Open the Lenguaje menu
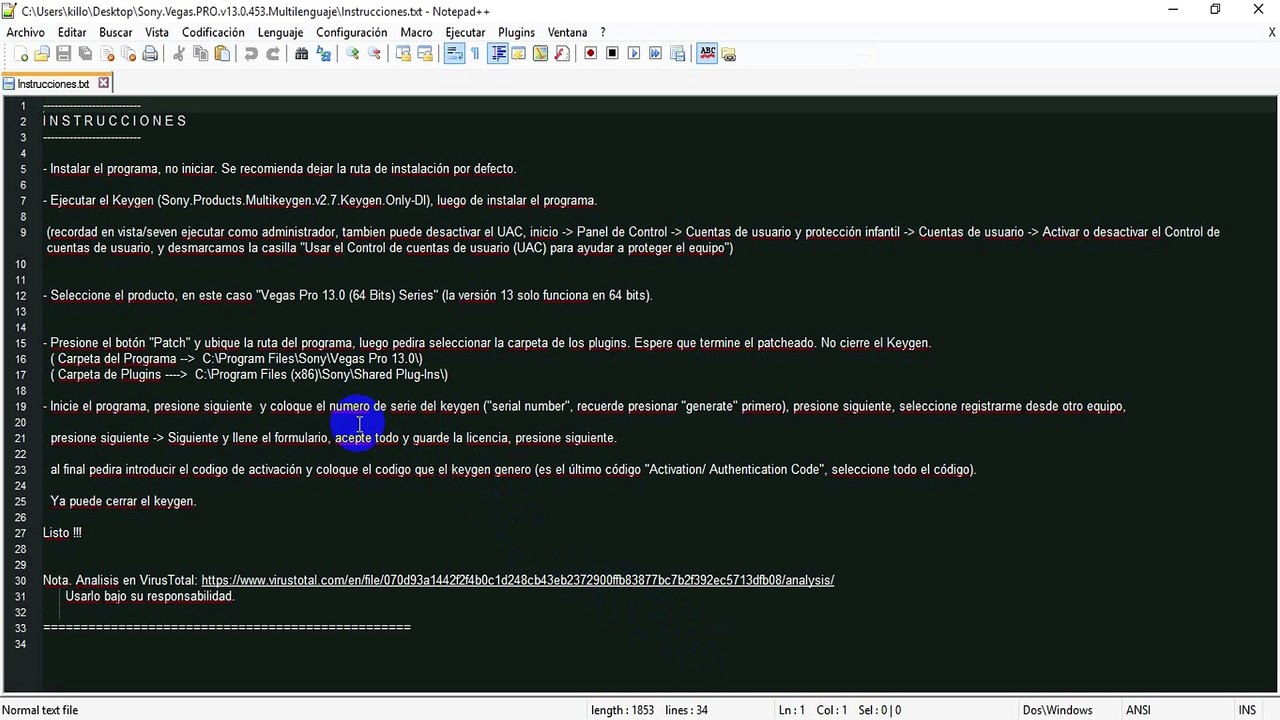Image resolution: width=1280 pixels, height=720 pixels. pyautogui.click(x=280, y=32)
